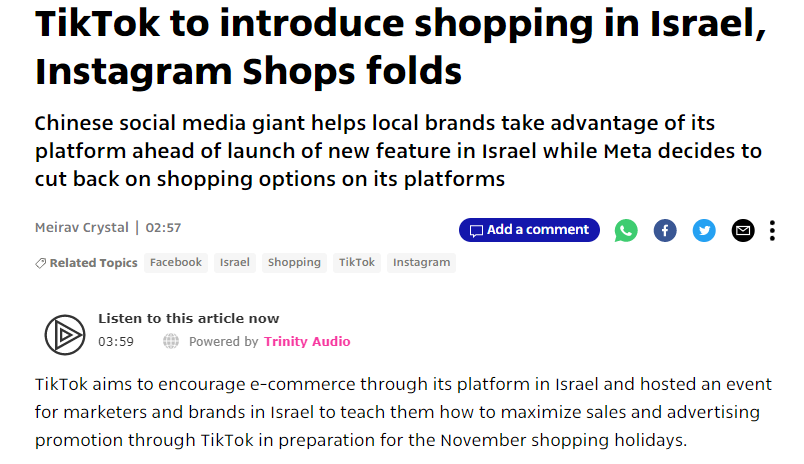The width and height of the screenshot is (804, 464).
Task: Play the article audio
Action: (x=64, y=334)
